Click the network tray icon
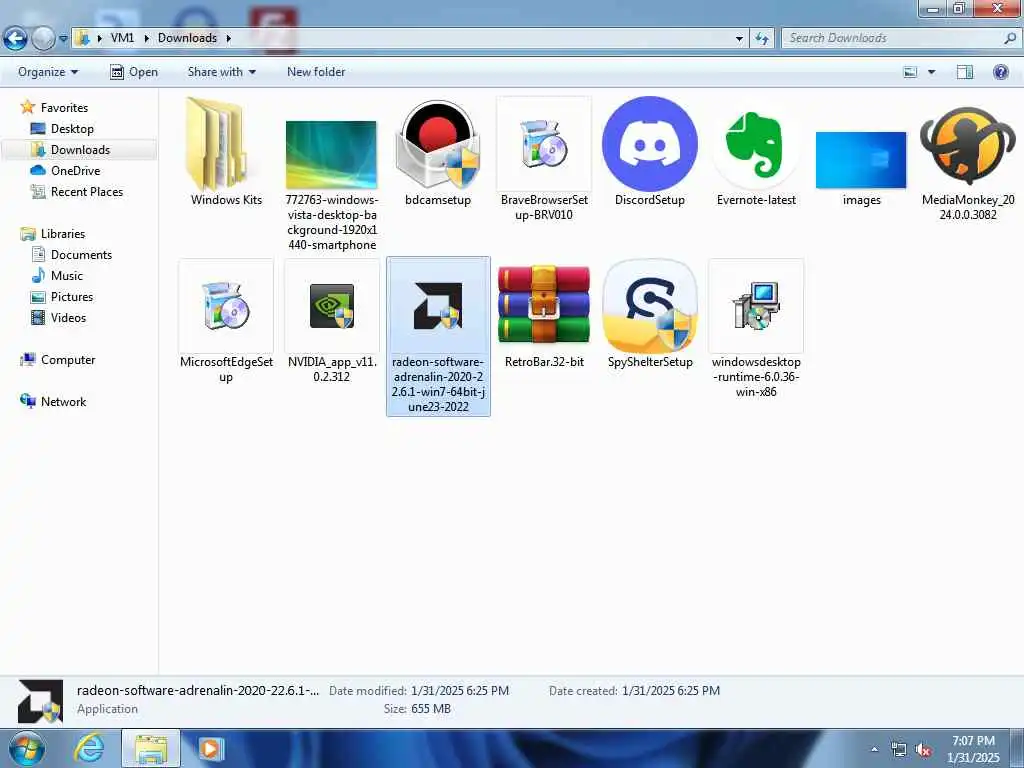 coord(899,750)
